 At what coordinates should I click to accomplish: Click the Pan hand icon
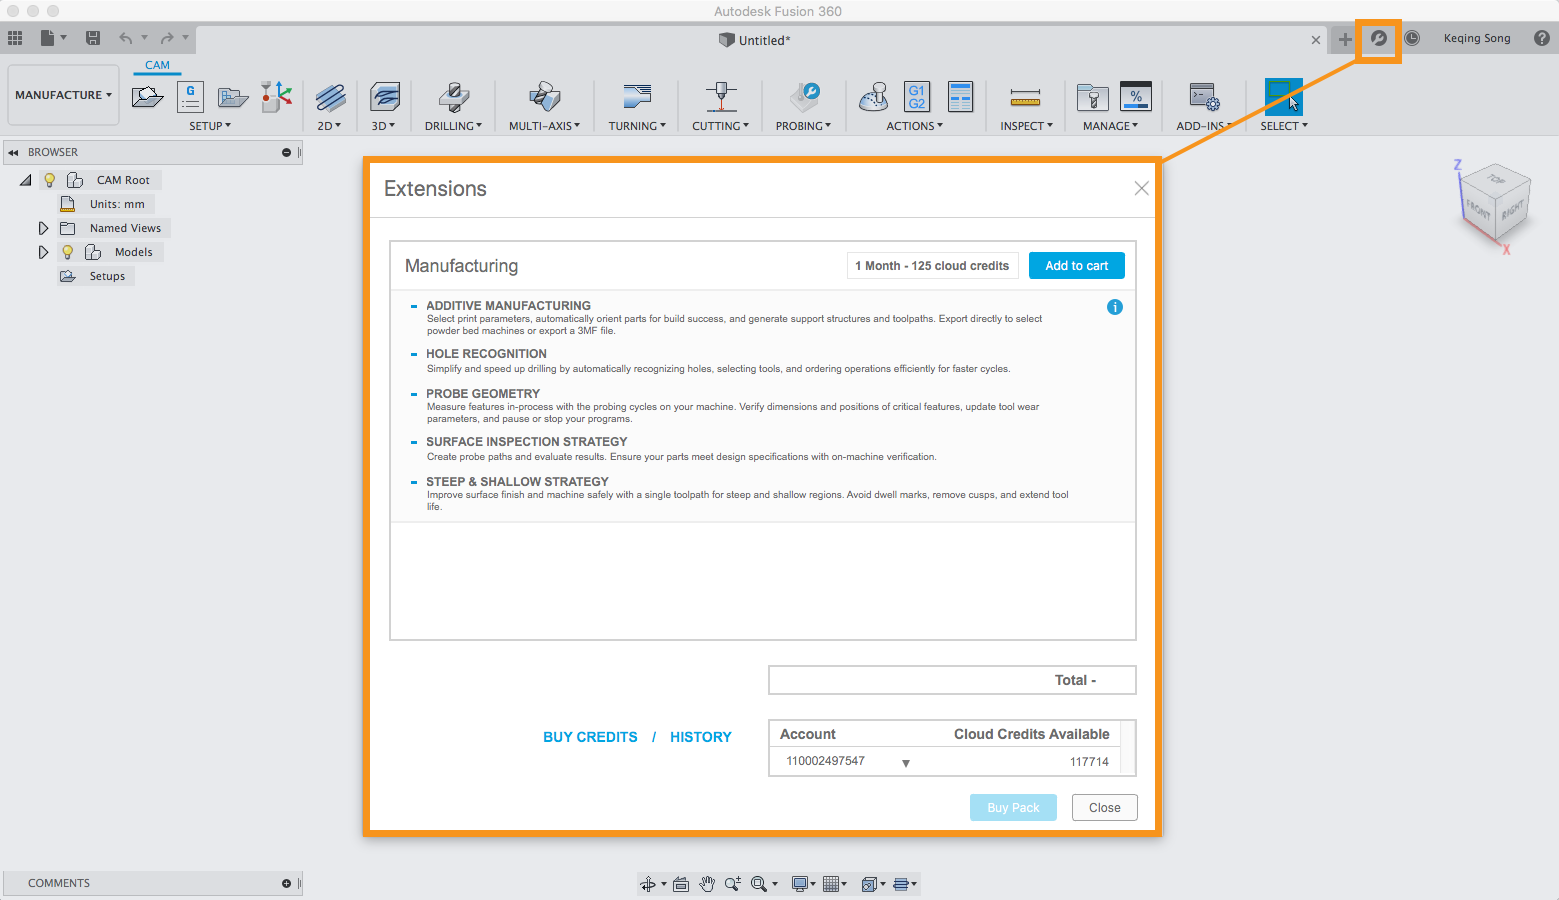pos(707,884)
